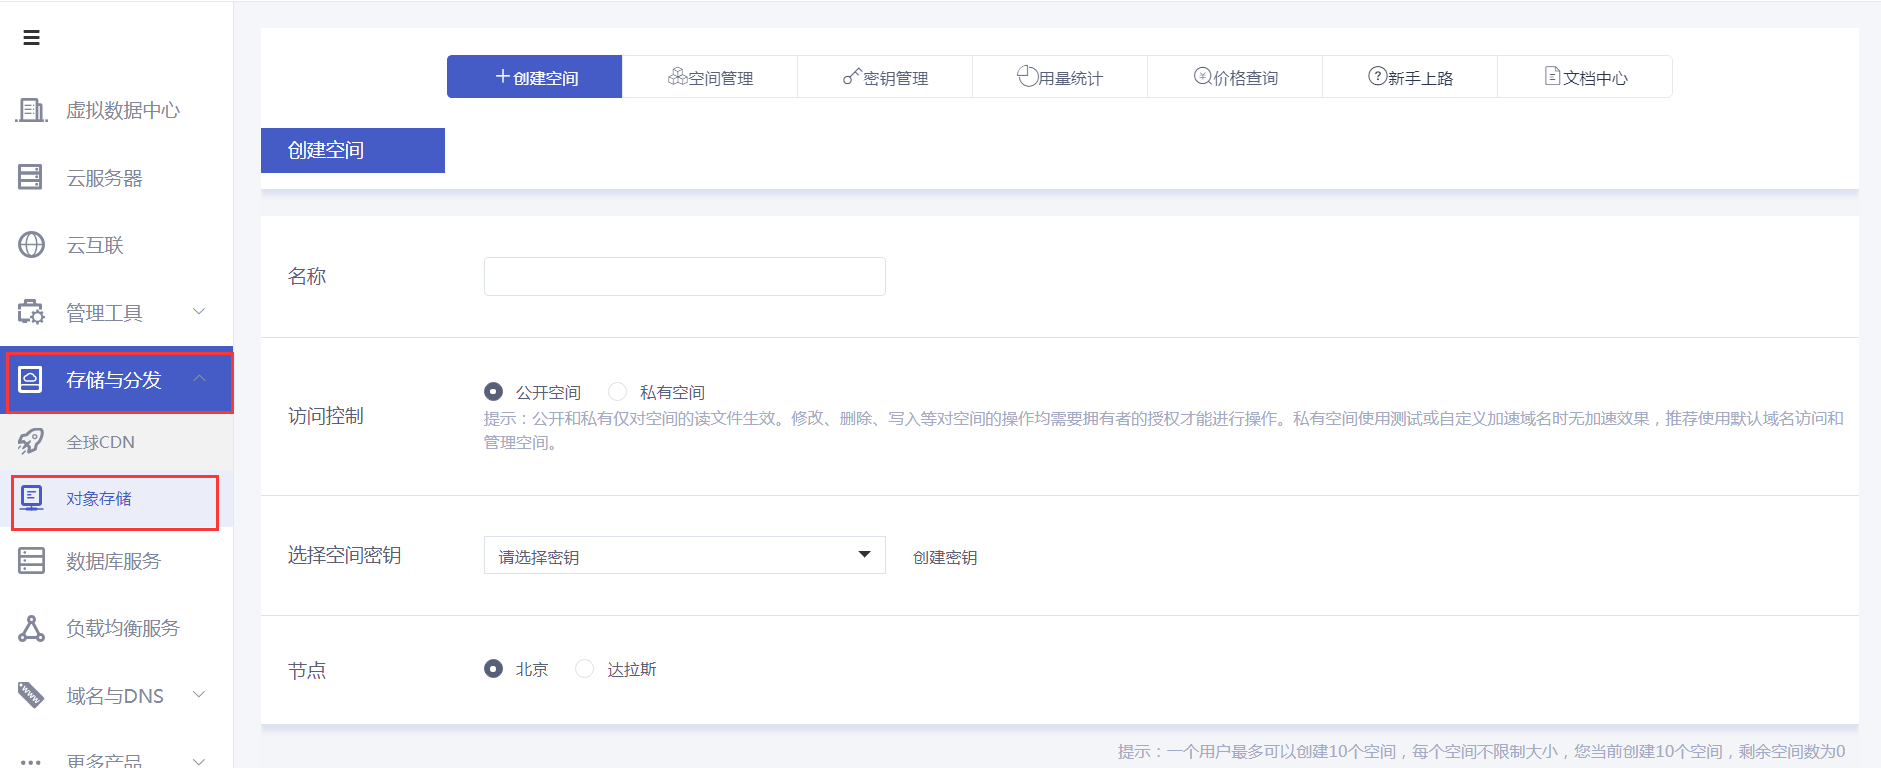The image size is (1881, 768).
Task: Click the 管理工具 toolbox icon
Action: pos(31,312)
